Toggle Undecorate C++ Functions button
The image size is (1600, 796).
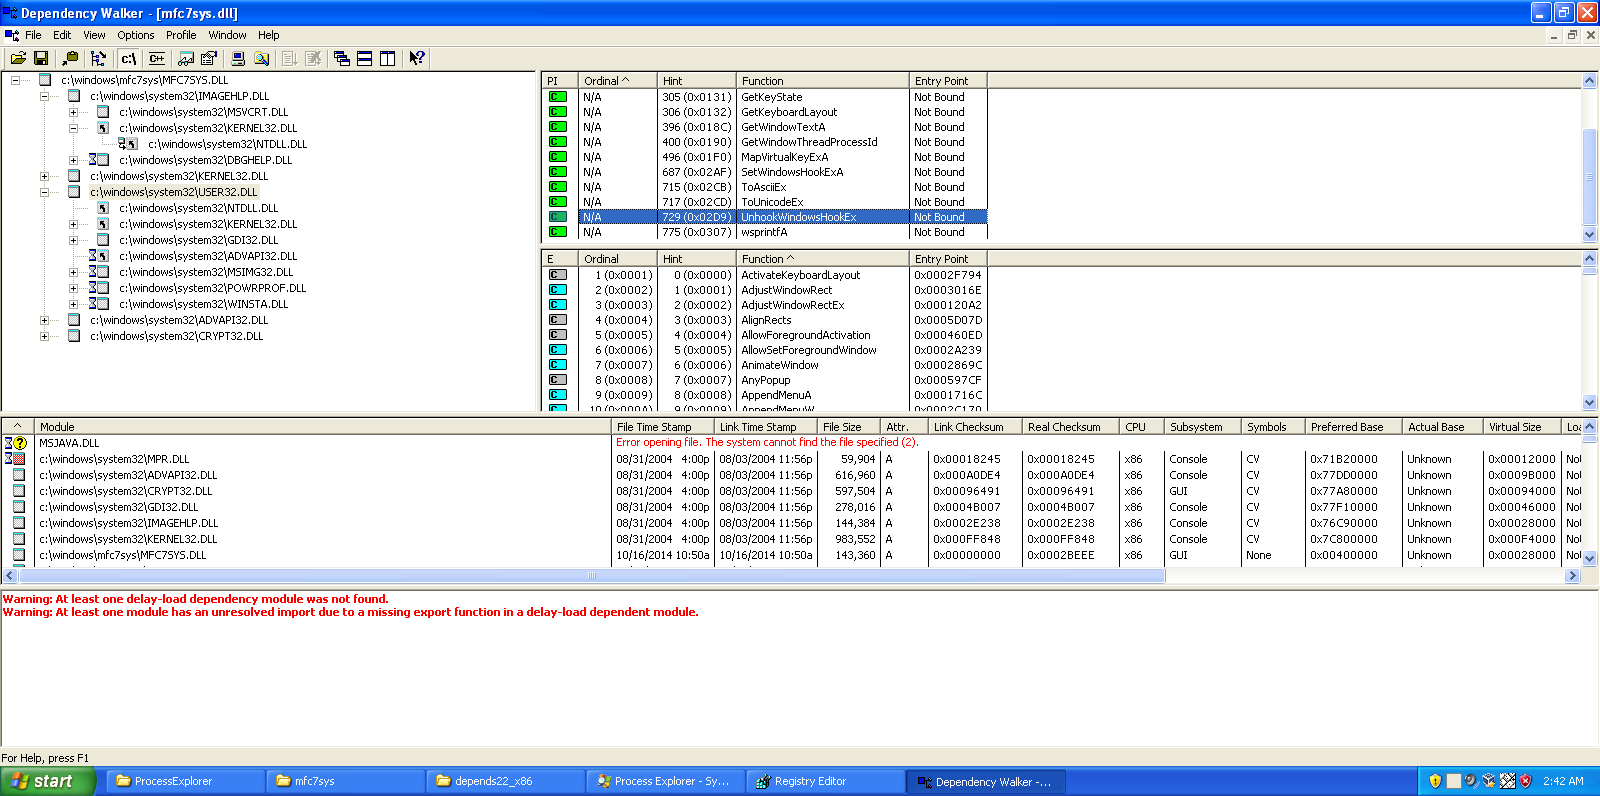click(157, 58)
